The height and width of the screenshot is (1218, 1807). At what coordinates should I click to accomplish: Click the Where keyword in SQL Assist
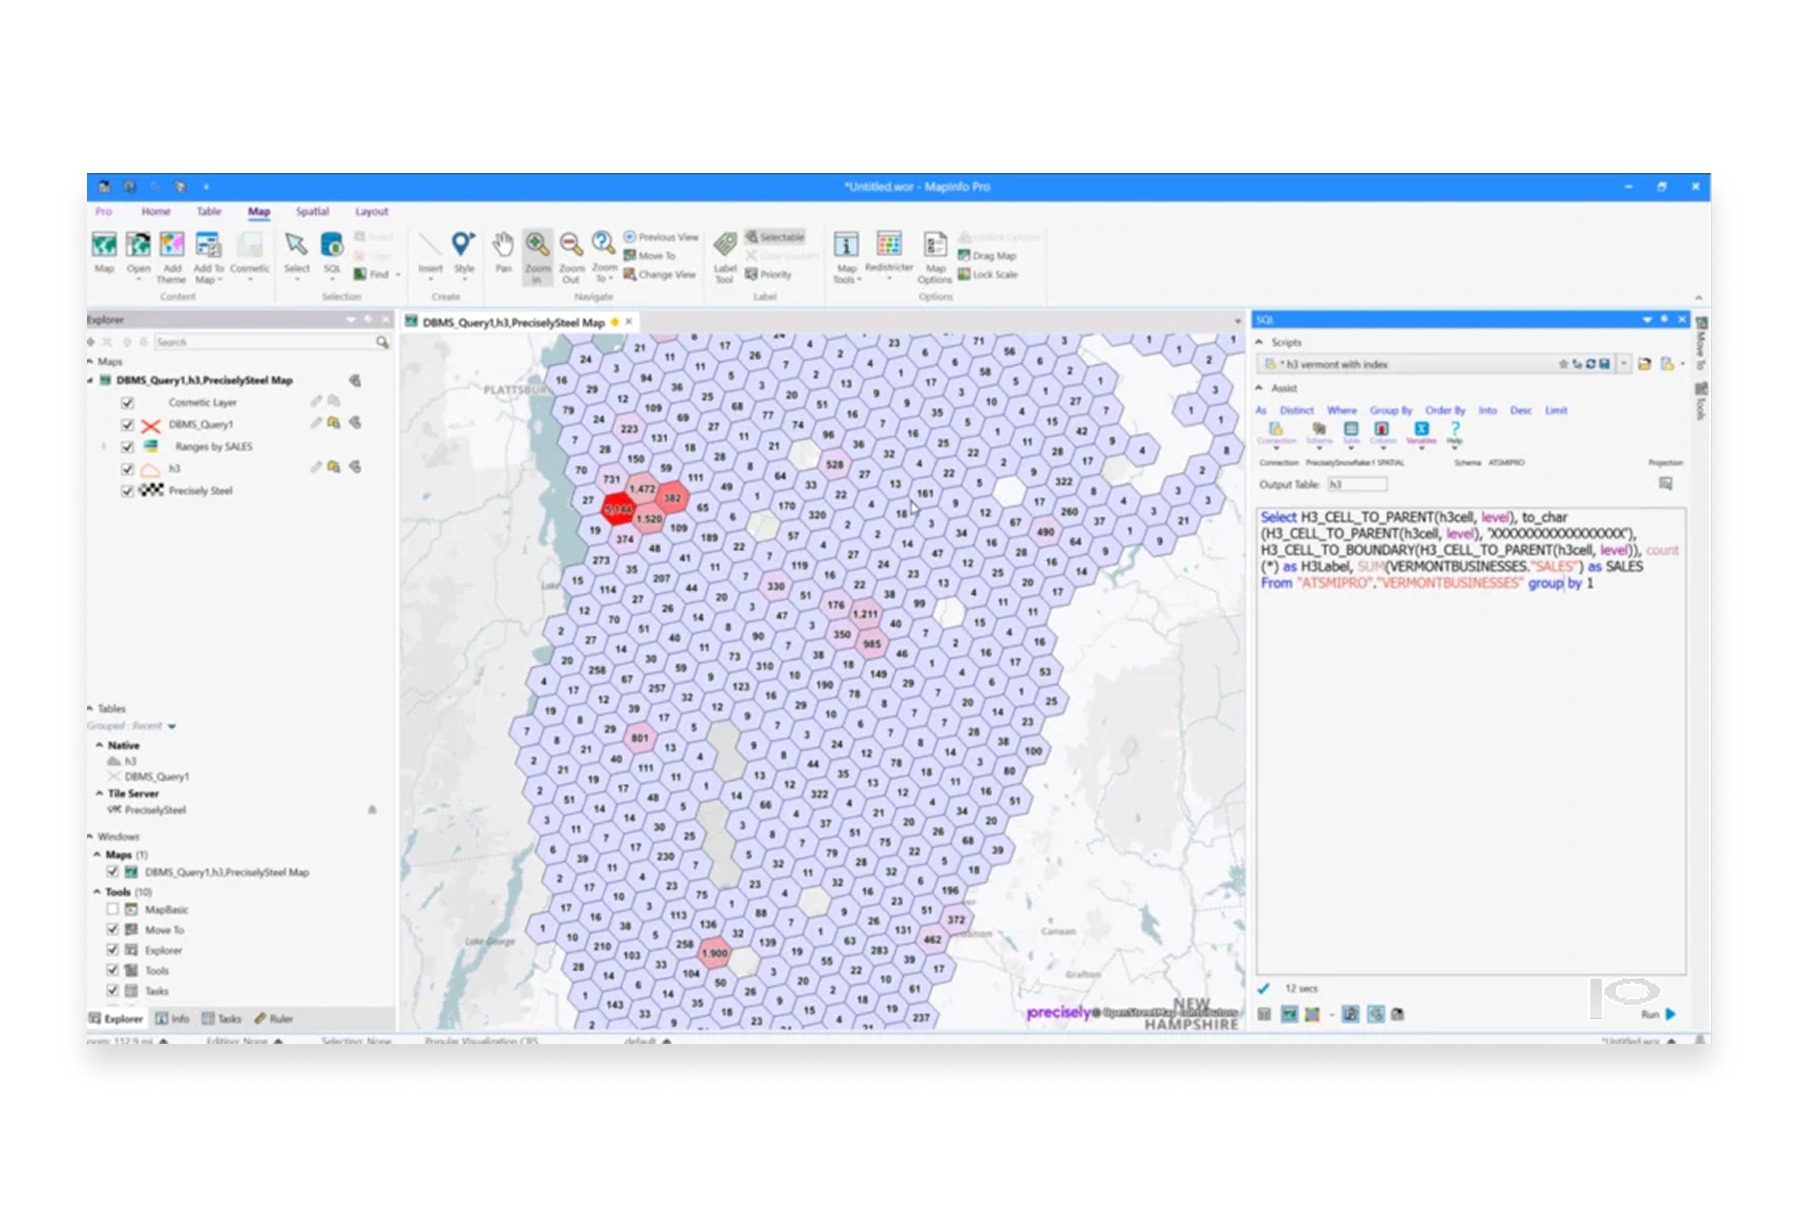[x=1342, y=410]
